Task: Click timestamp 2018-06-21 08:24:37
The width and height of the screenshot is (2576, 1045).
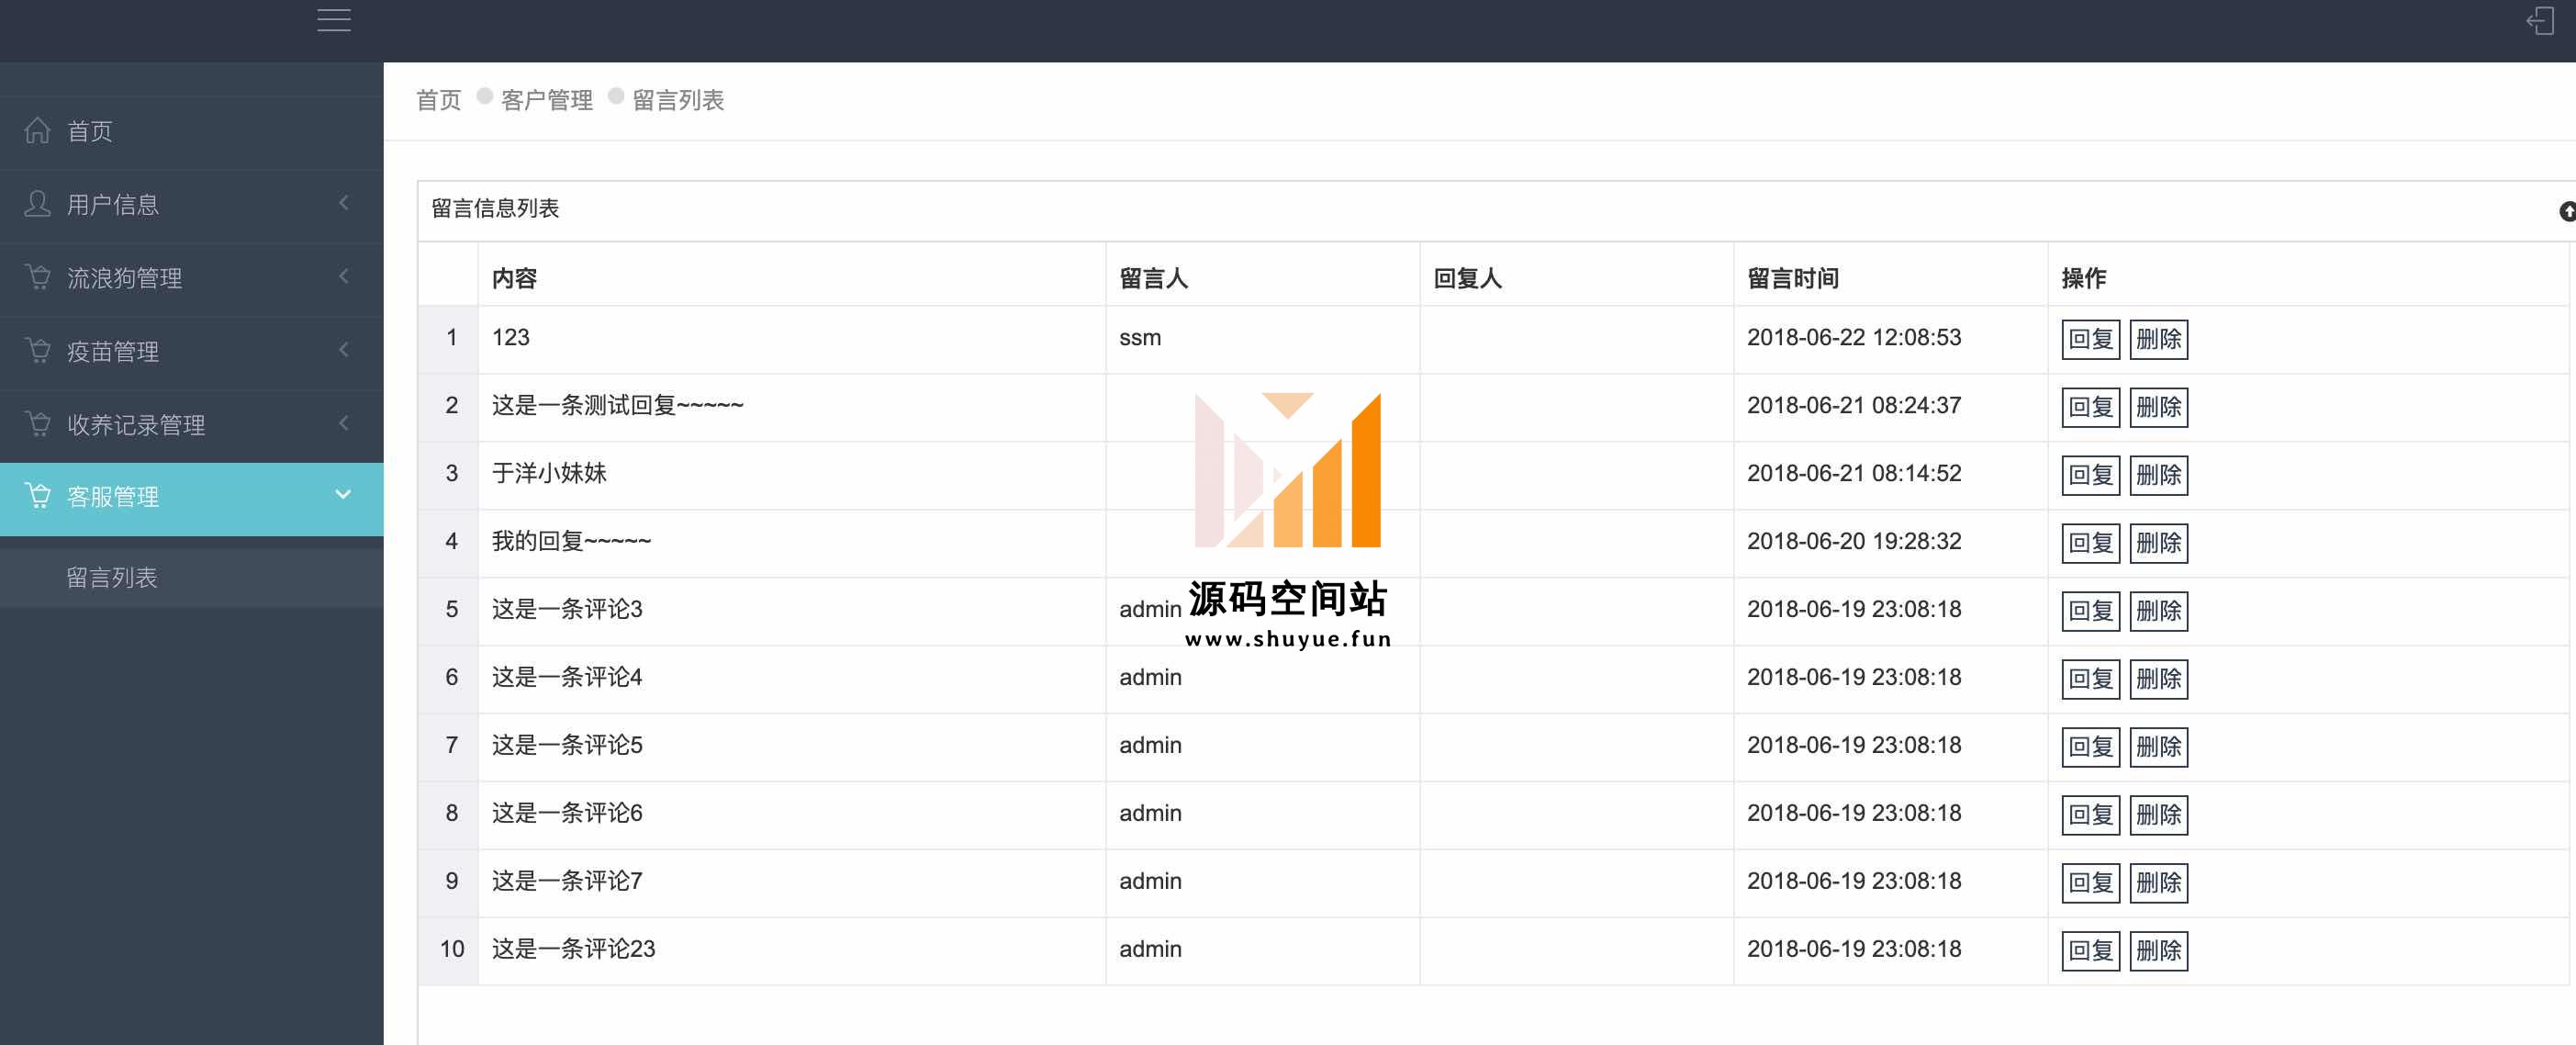Action: [1854, 405]
